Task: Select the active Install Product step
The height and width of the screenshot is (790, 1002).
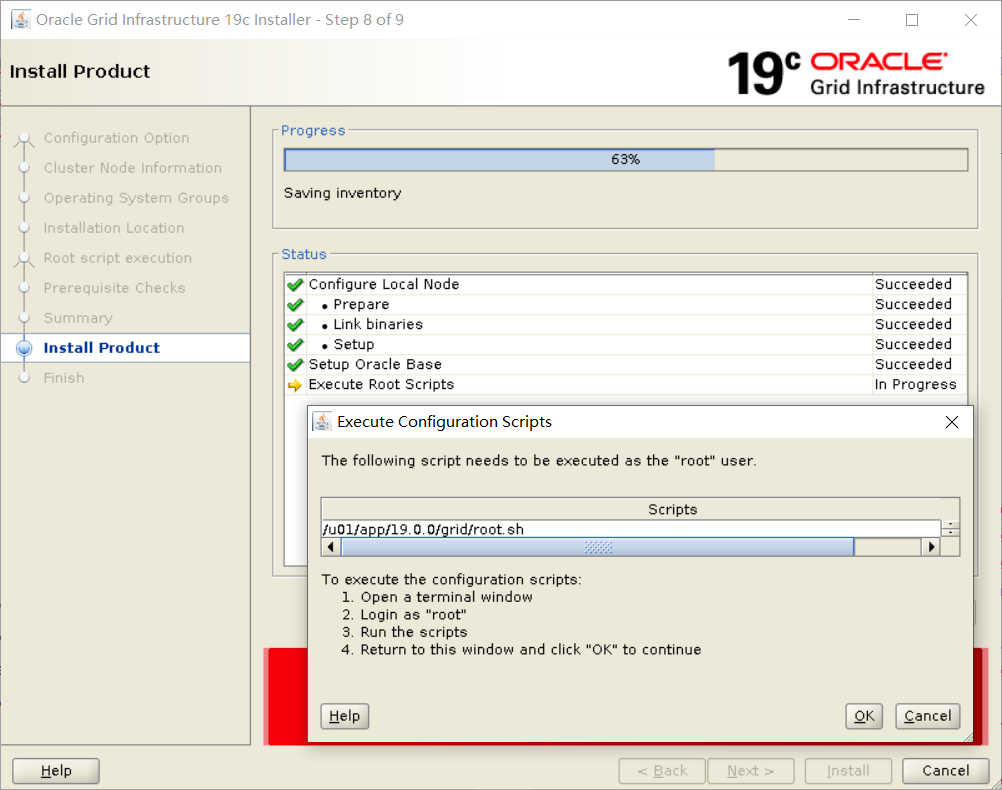Action: pyautogui.click(x=102, y=348)
